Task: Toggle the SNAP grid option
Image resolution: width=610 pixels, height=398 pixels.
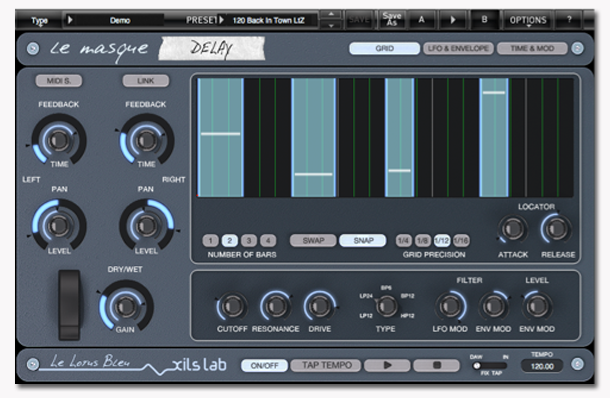Action: (x=363, y=240)
